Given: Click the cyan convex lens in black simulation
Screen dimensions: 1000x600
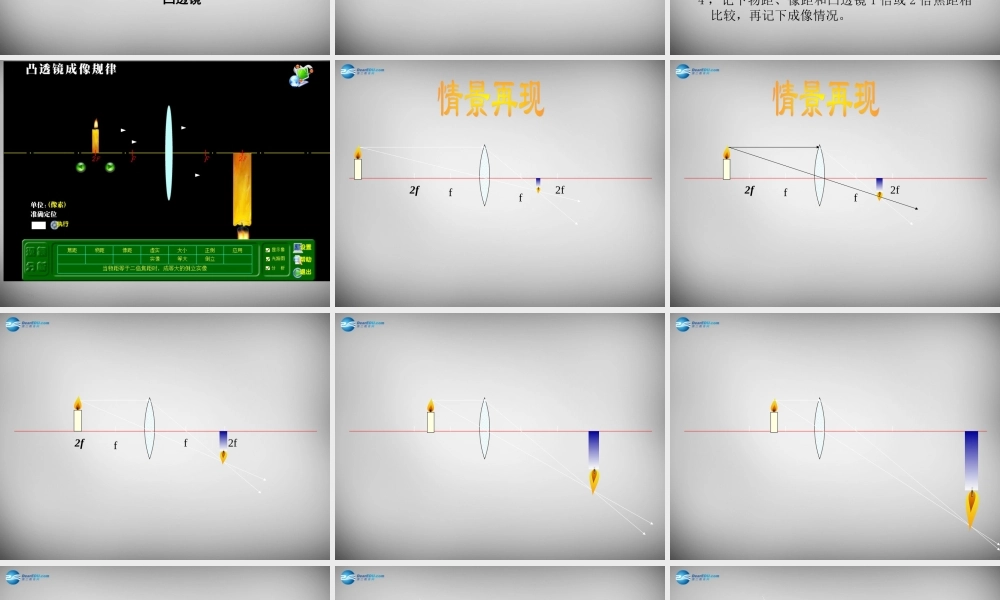Looking at the screenshot, I should (168, 153).
